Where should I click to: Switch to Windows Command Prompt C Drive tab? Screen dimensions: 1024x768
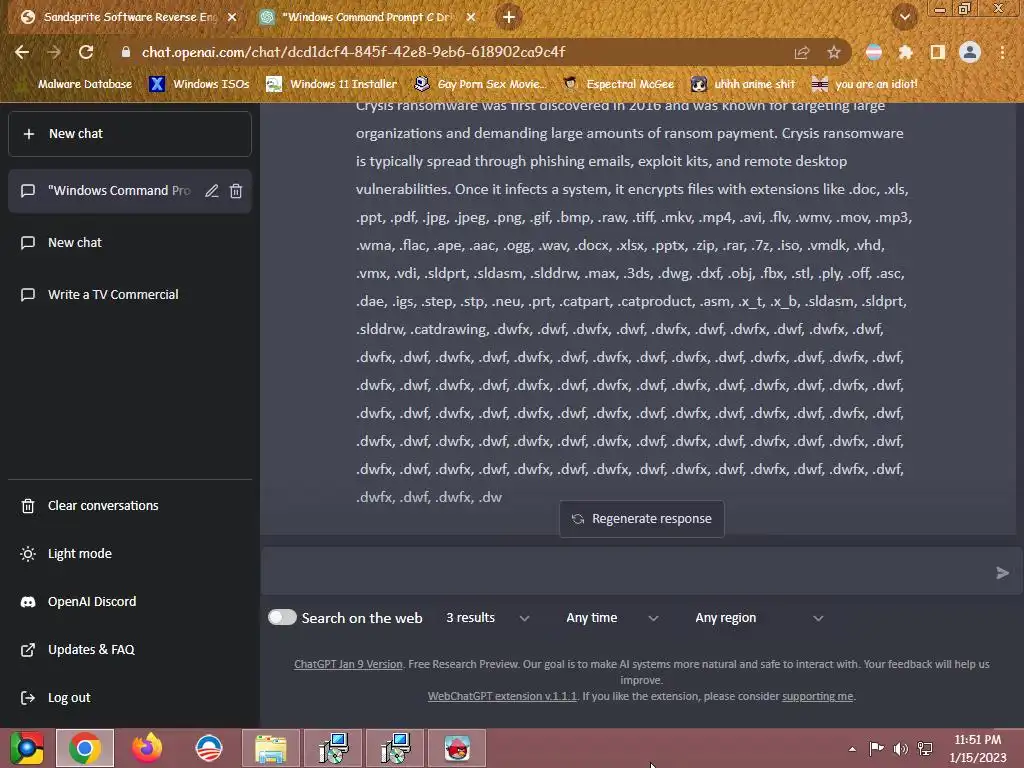(x=368, y=17)
